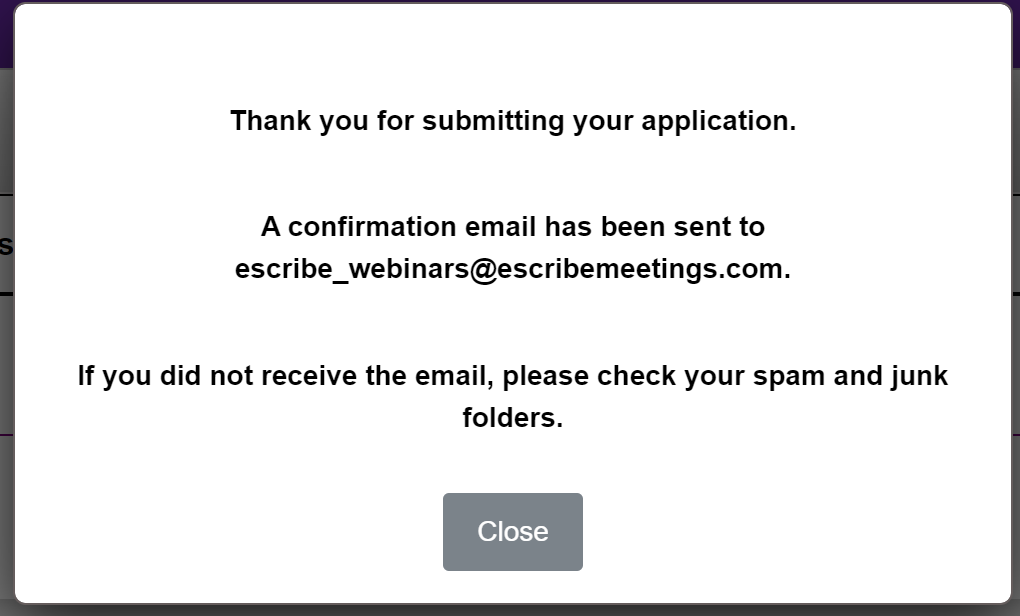Image resolution: width=1020 pixels, height=616 pixels.
Task: Click the escribe_webinars@escribemeetings.com email address
Action: (x=512, y=269)
